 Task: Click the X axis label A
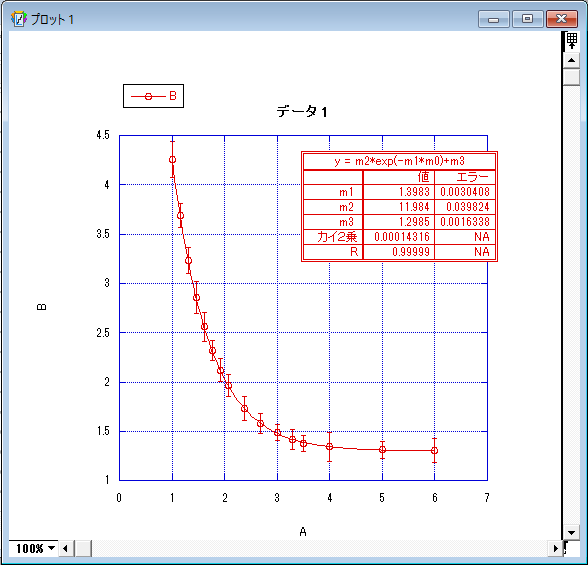pos(303,531)
